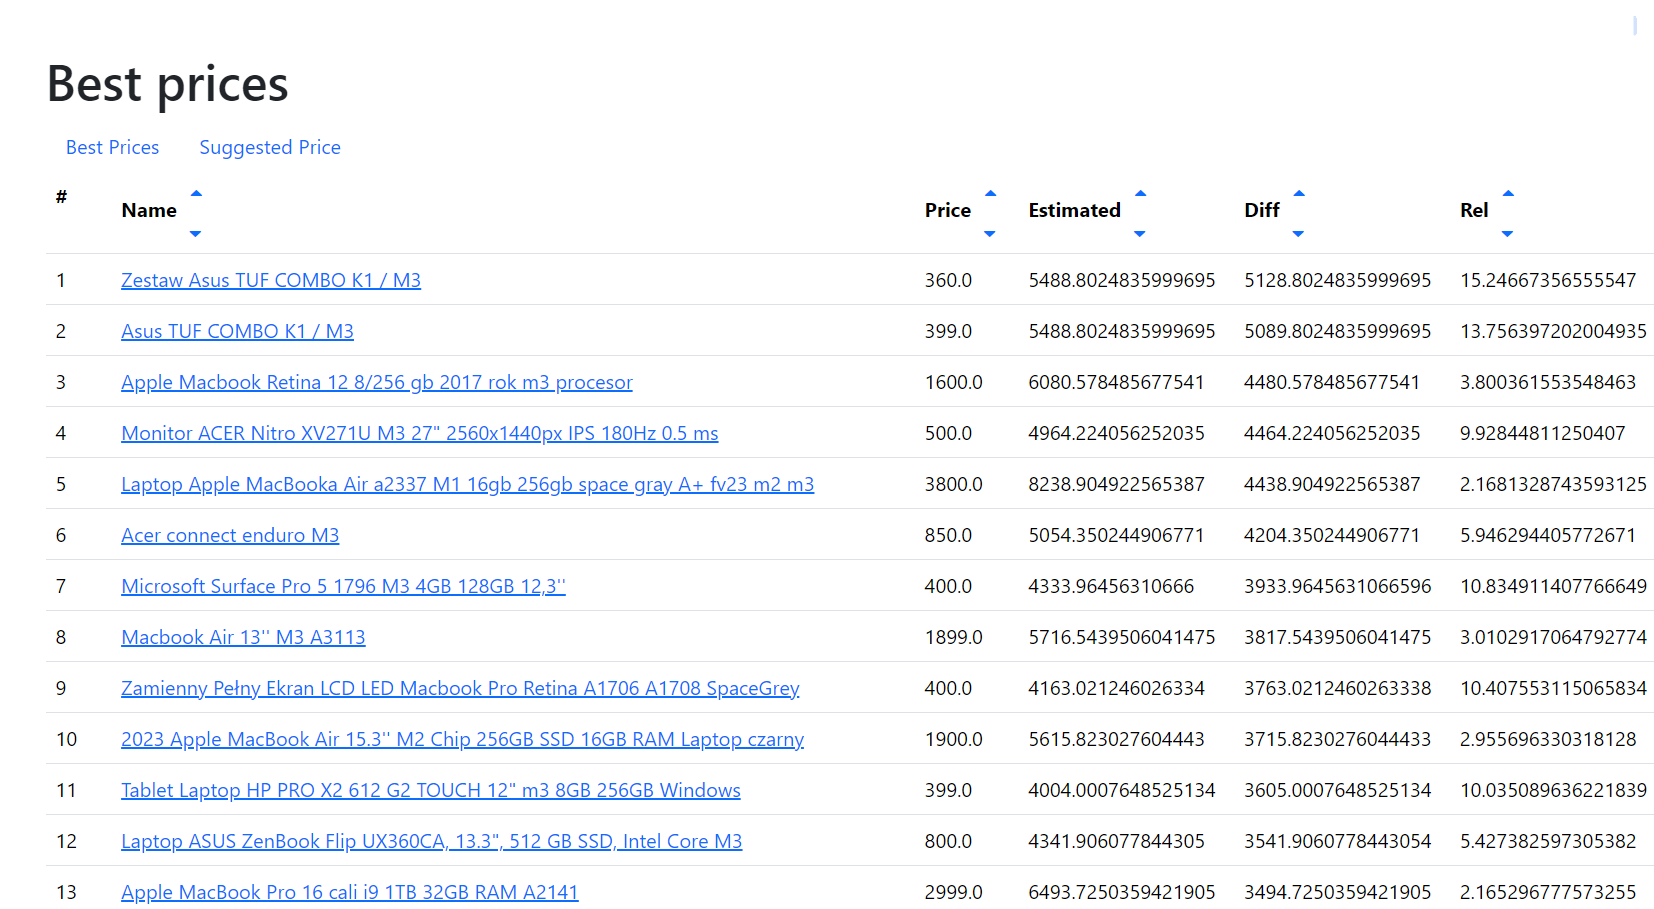1654x909 pixels.
Task: Open Acer connect enduro M3 link
Action: click(230, 535)
